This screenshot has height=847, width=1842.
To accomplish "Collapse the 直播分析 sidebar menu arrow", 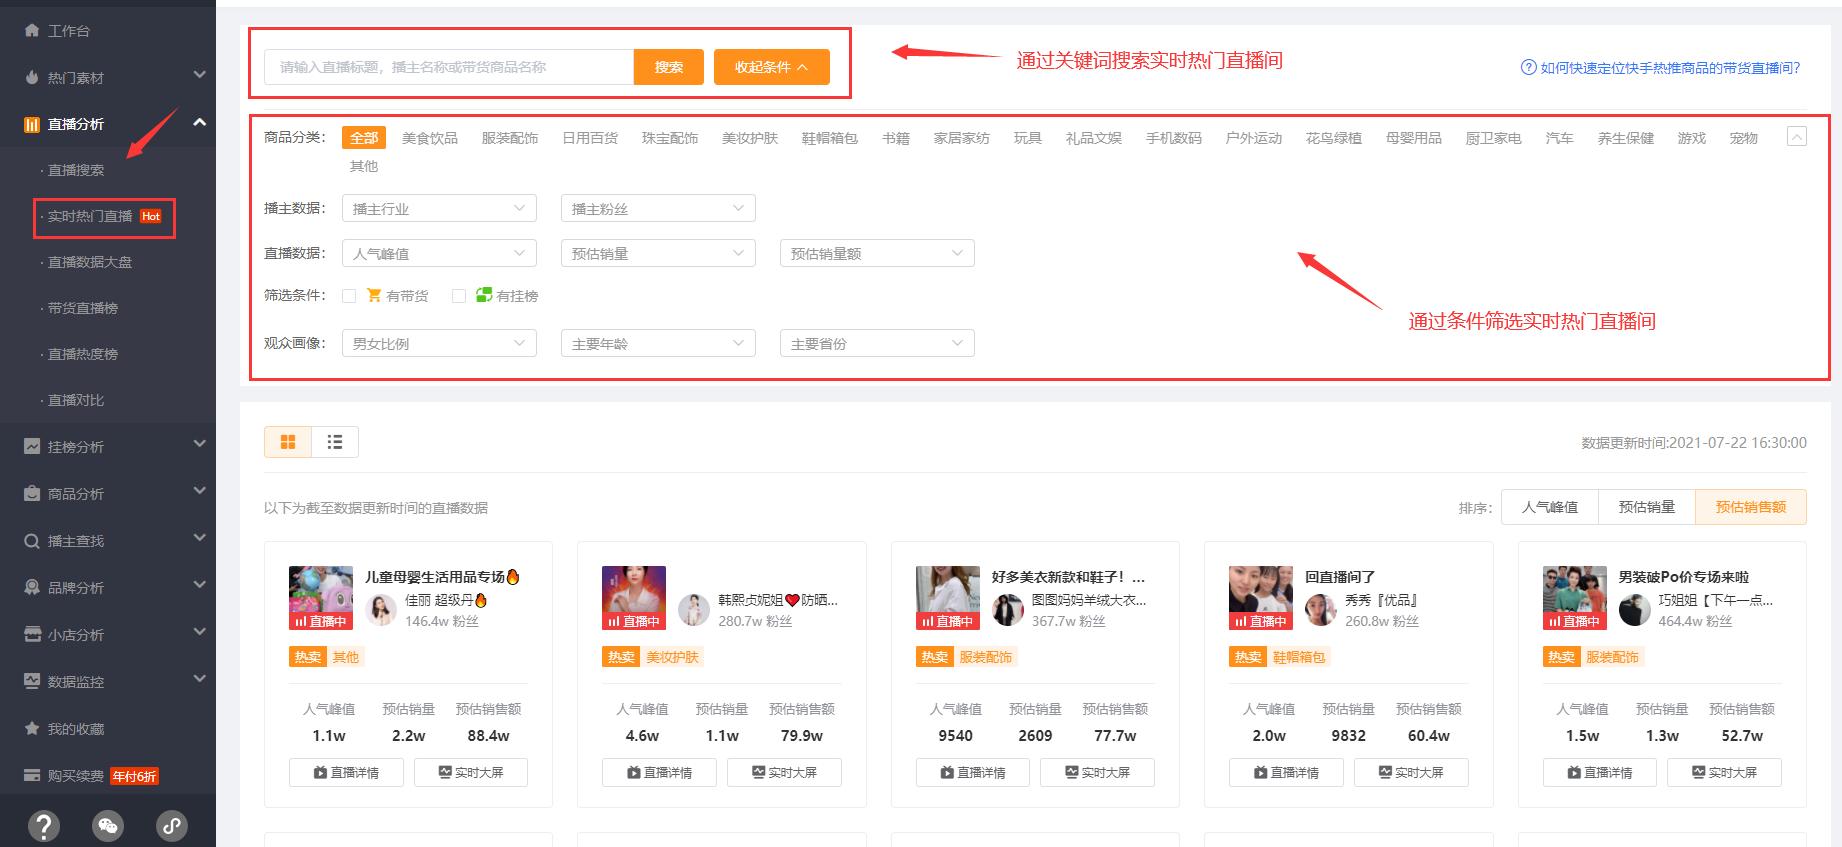I will [199, 122].
